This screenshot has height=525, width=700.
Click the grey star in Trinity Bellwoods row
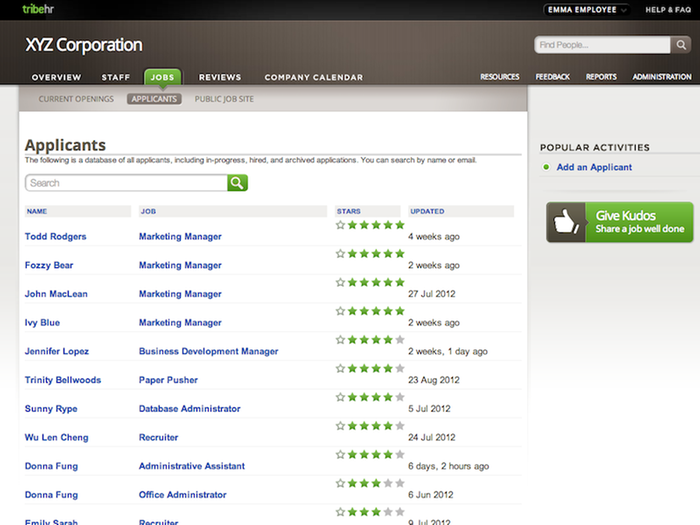[x=400, y=368]
